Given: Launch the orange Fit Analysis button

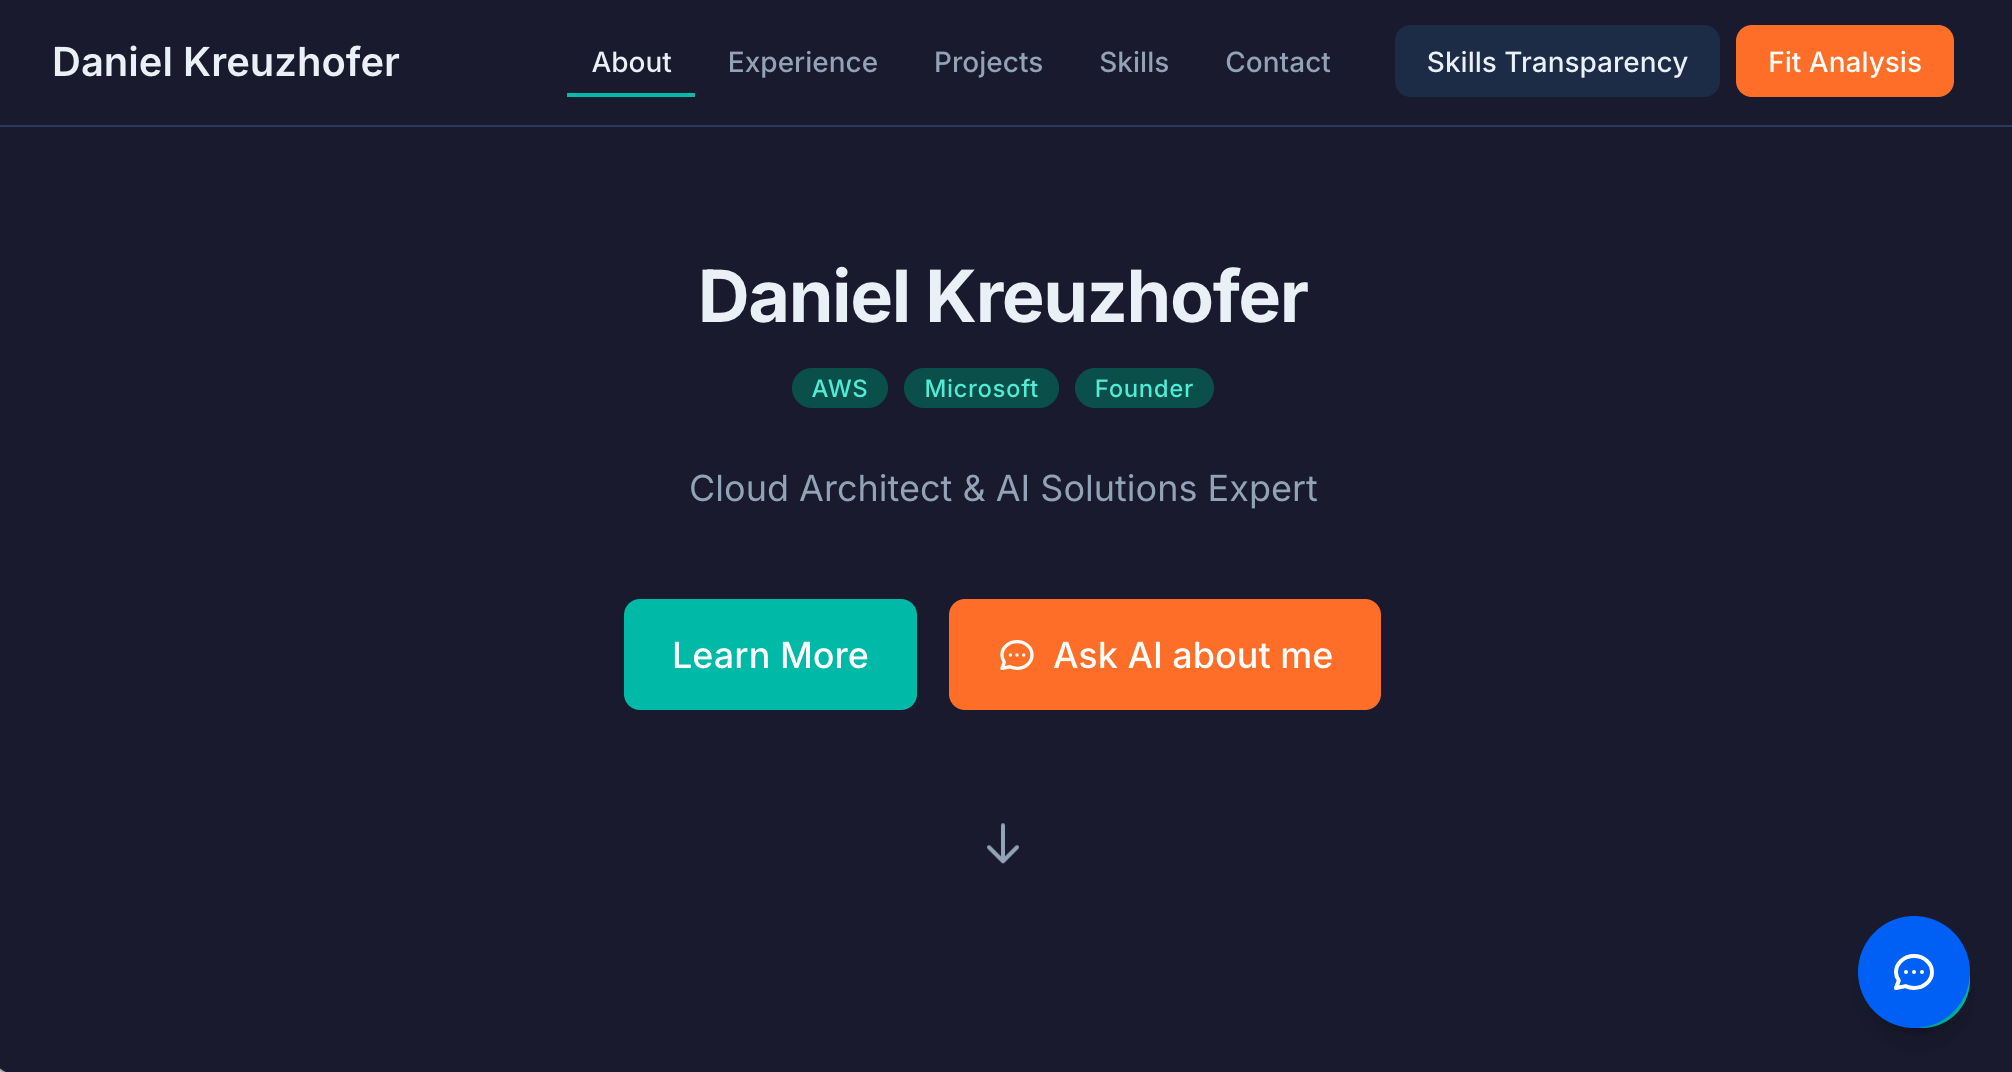Looking at the screenshot, I should (1844, 62).
